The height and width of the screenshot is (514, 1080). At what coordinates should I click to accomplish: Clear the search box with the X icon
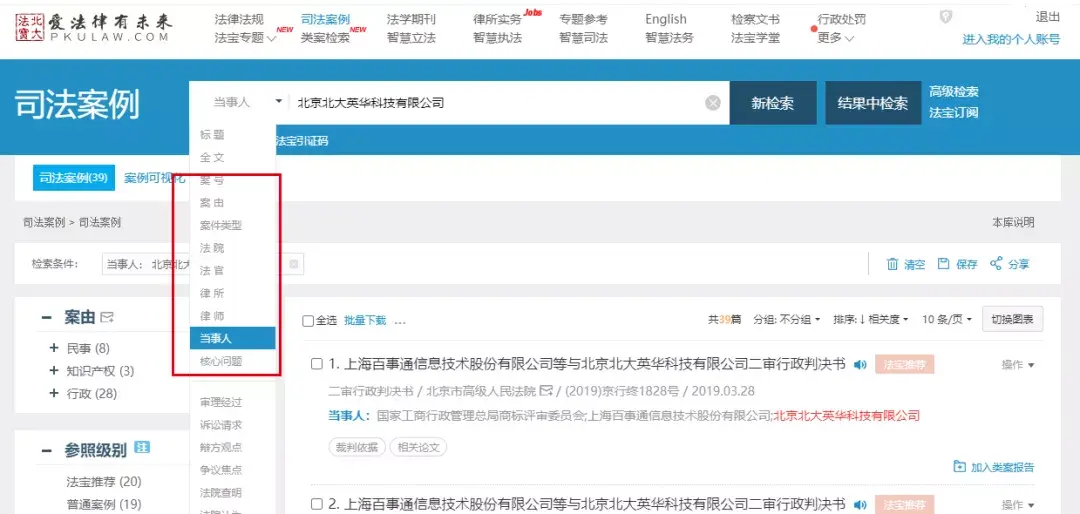click(x=713, y=103)
